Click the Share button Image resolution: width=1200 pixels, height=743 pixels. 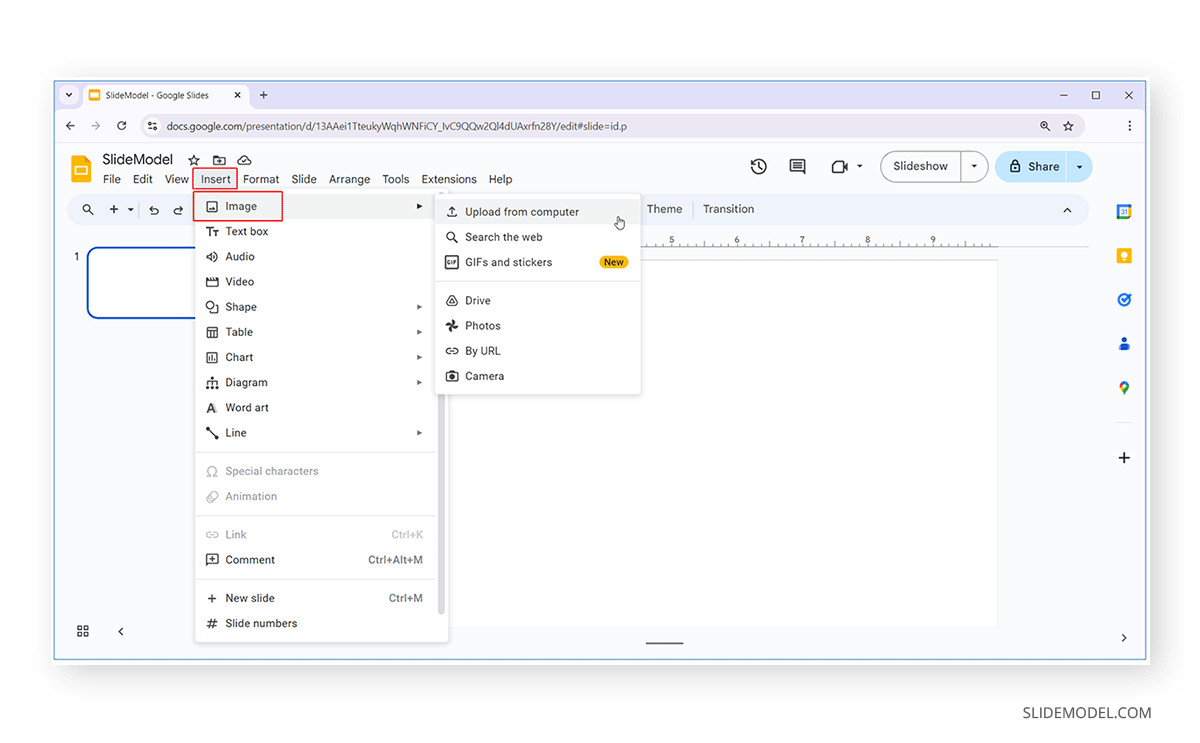click(x=1032, y=167)
